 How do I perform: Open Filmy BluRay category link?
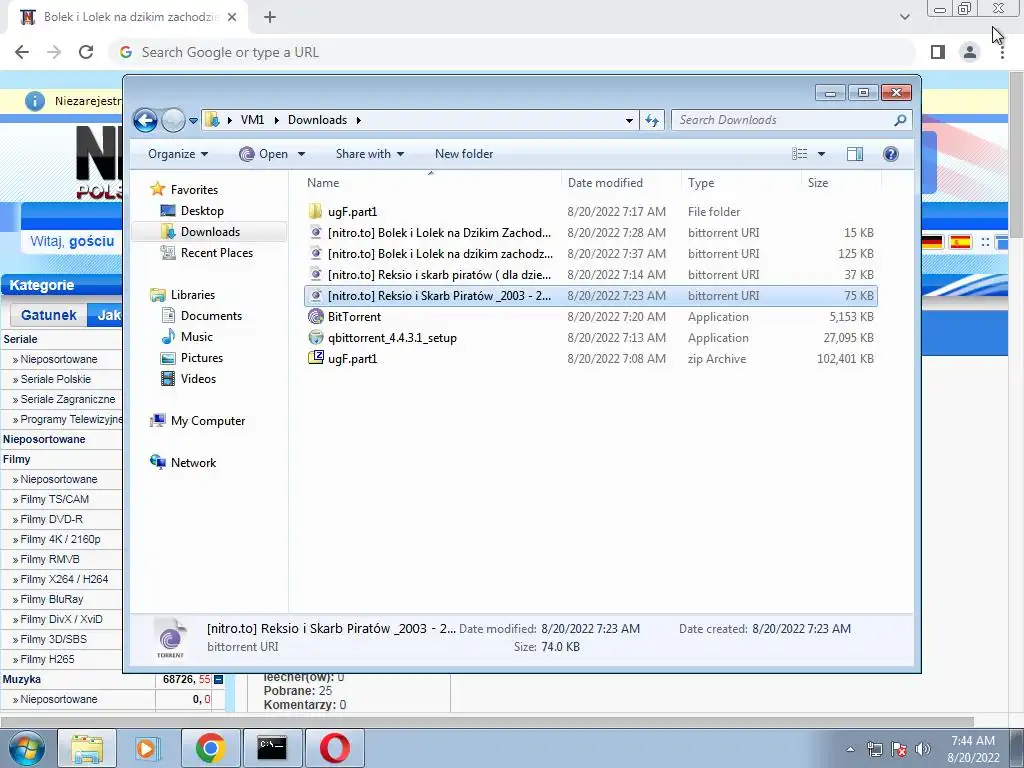tap(52, 600)
